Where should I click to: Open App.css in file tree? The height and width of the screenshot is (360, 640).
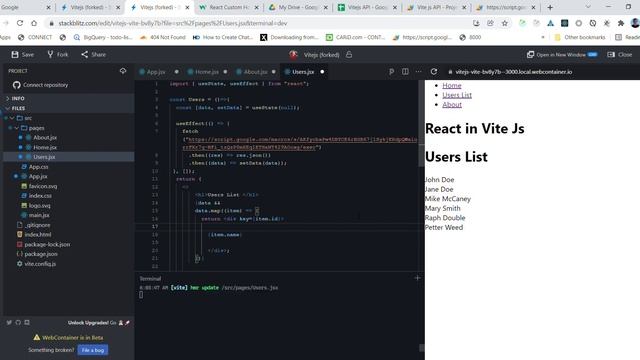(38, 167)
